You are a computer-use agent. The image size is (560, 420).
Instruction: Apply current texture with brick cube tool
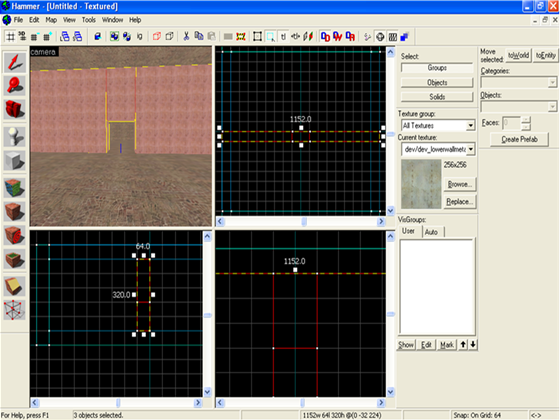point(15,211)
